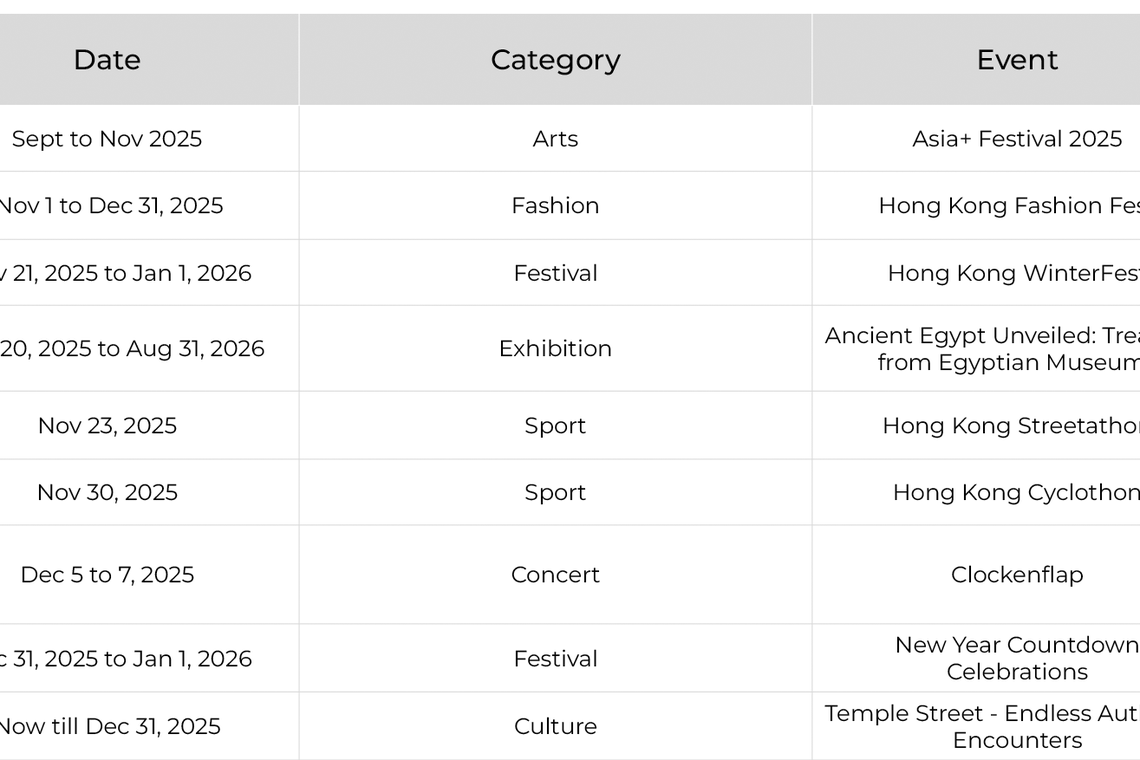Click the Concert category cell
This screenshot has height=760, width=1140.
click(x=555, y=575)
